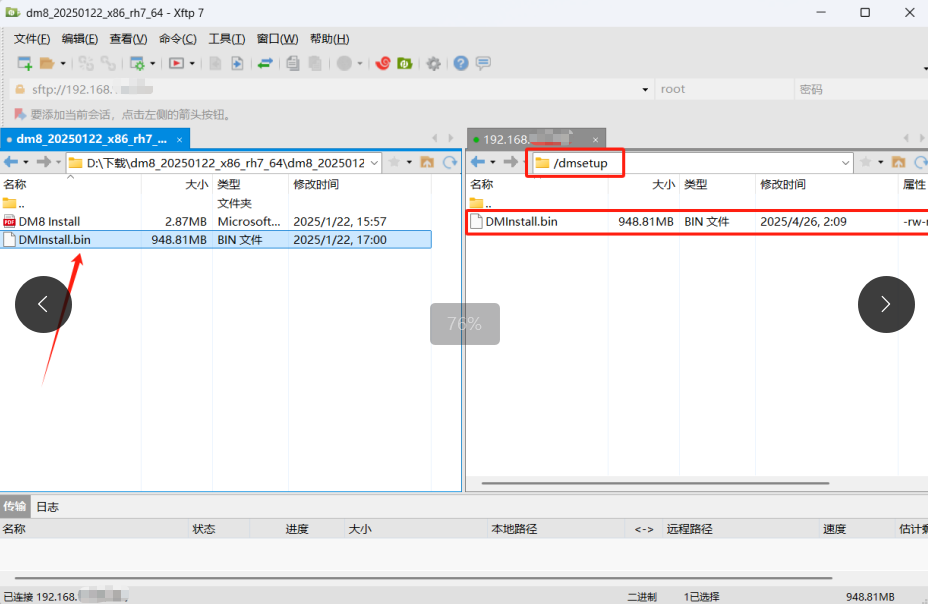Switch to the 日志 tab
This screenshot has width=928, height=604.
(46, 506)
